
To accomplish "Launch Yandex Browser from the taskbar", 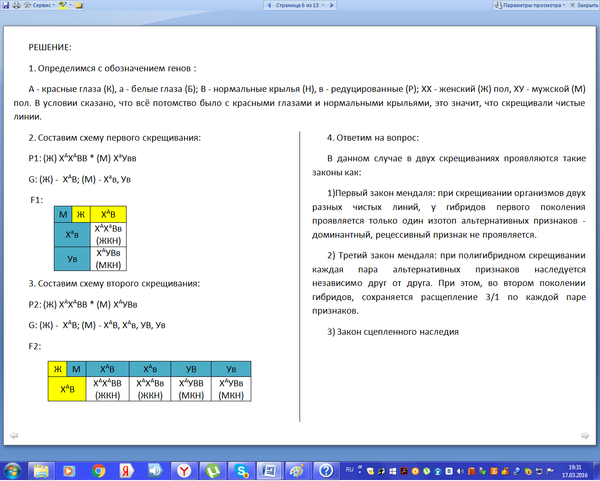I will [184, 469].
